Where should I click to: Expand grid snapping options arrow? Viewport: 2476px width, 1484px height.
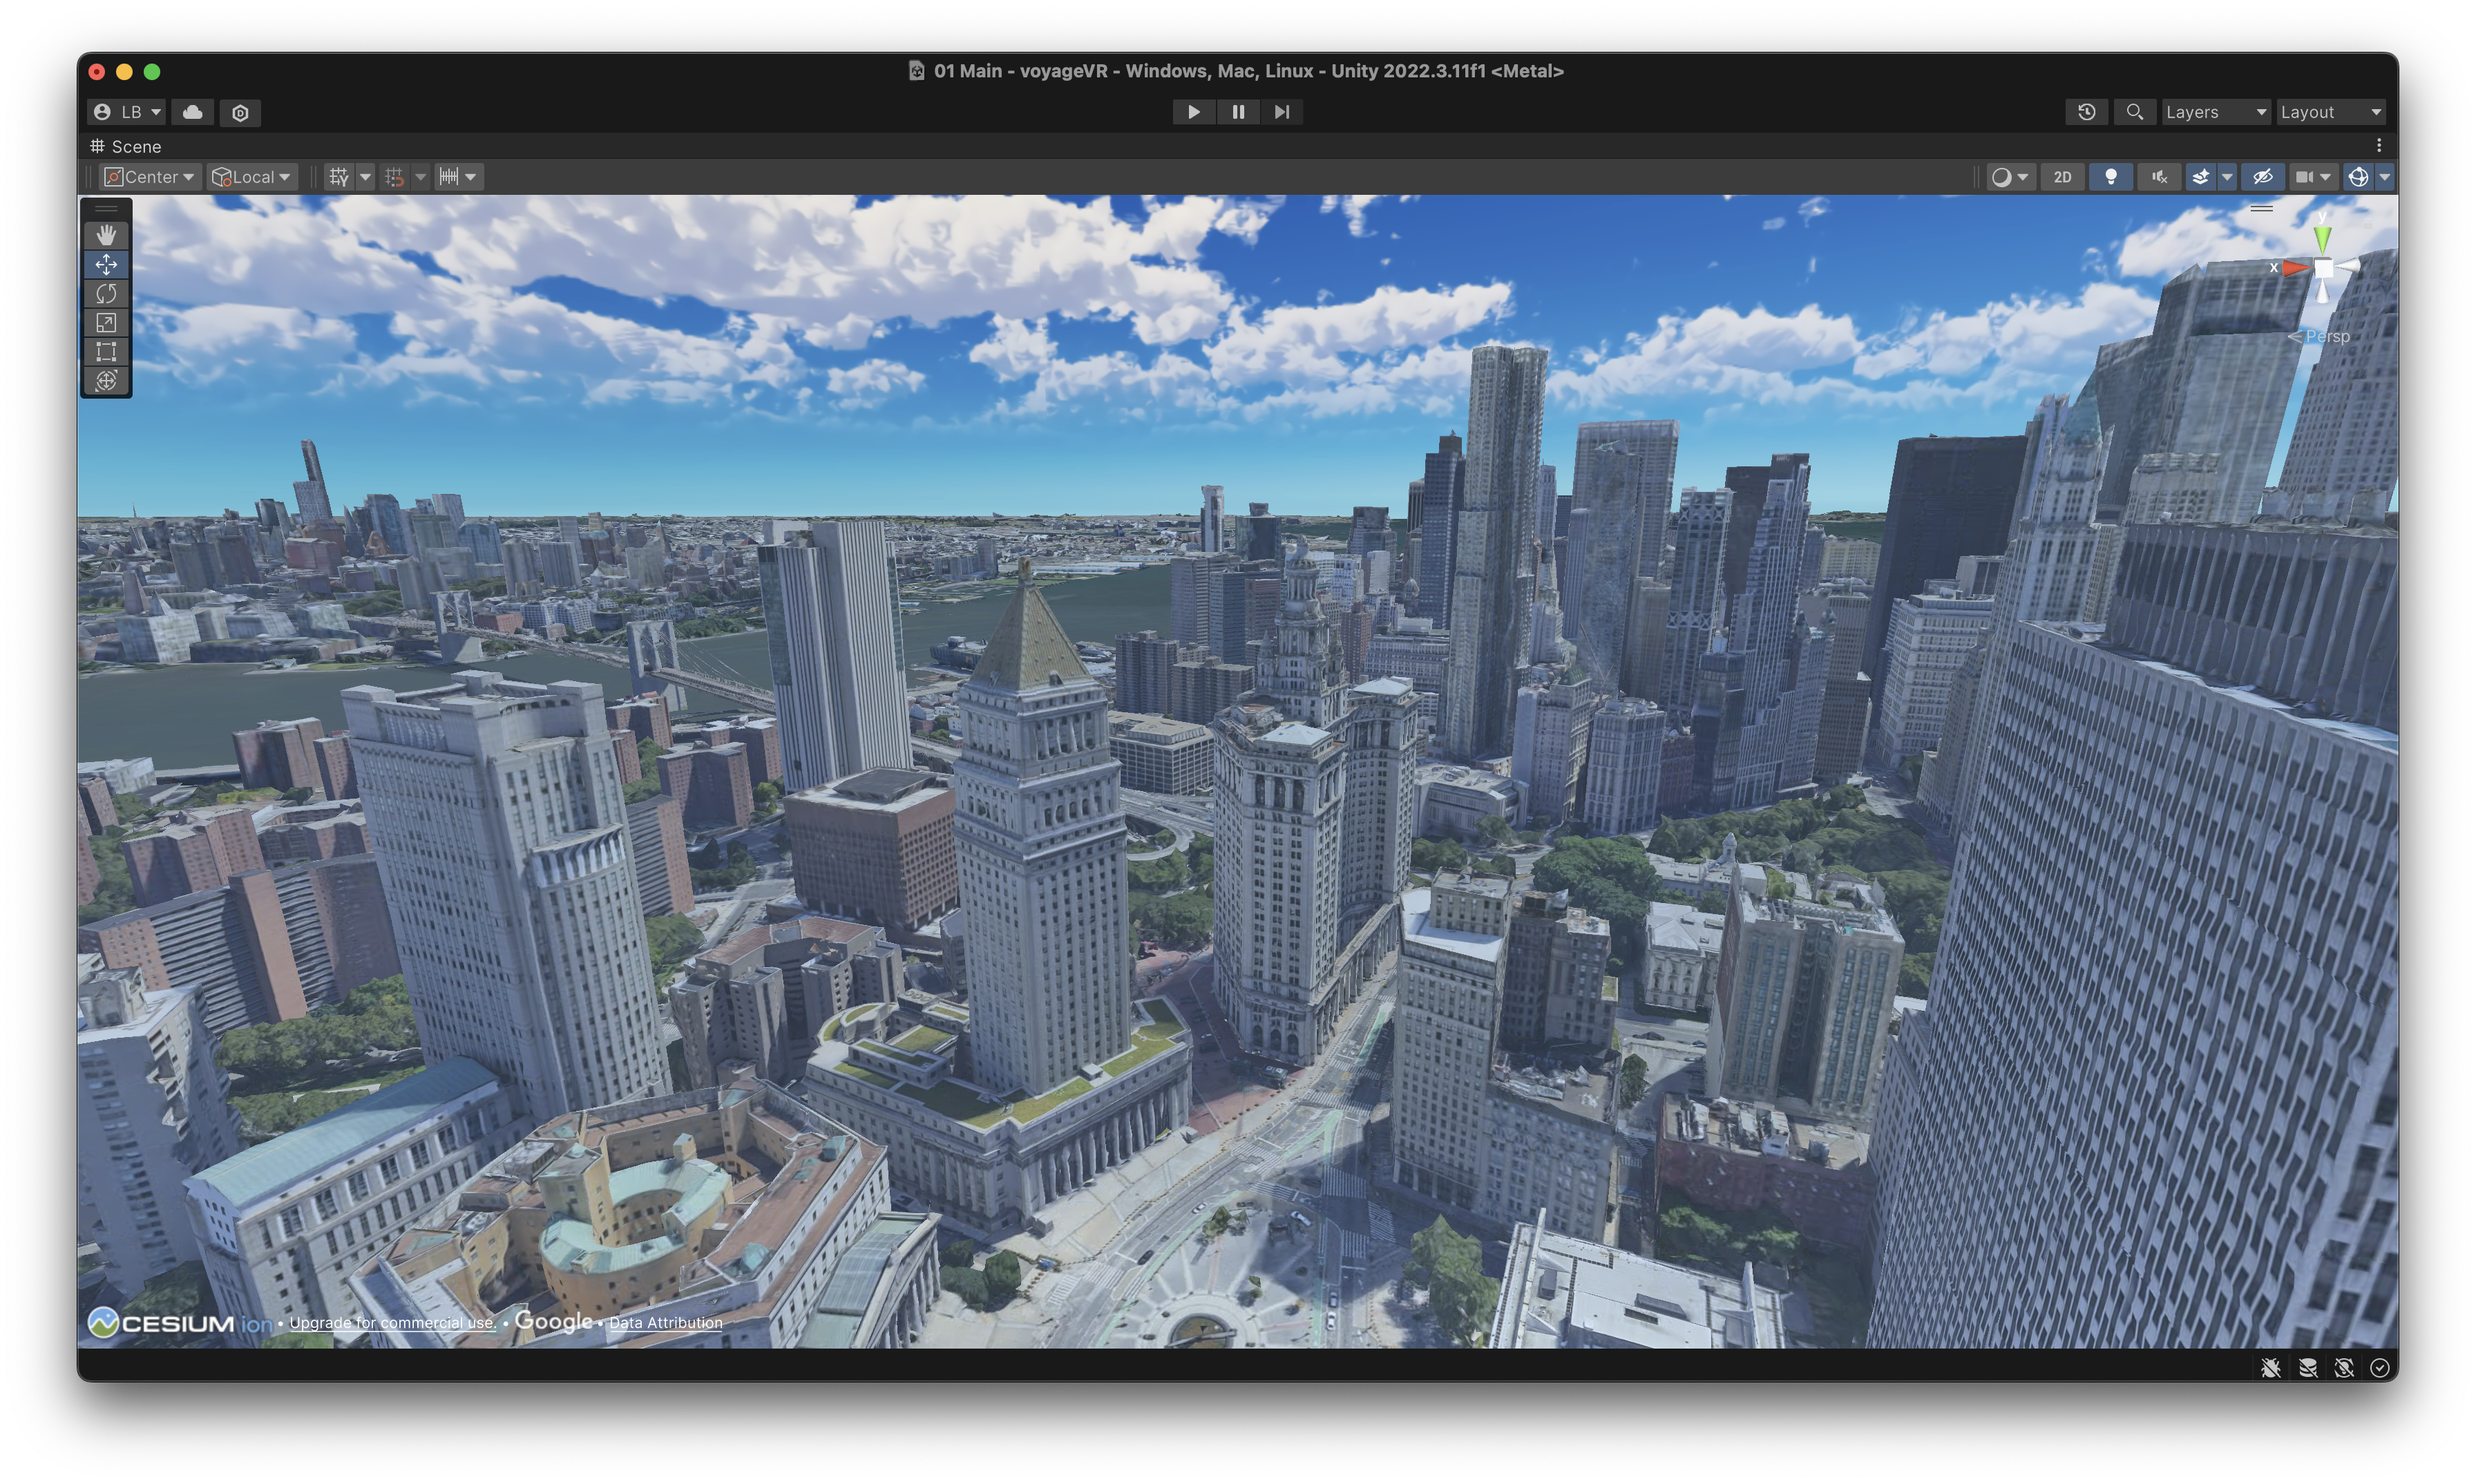420,177
